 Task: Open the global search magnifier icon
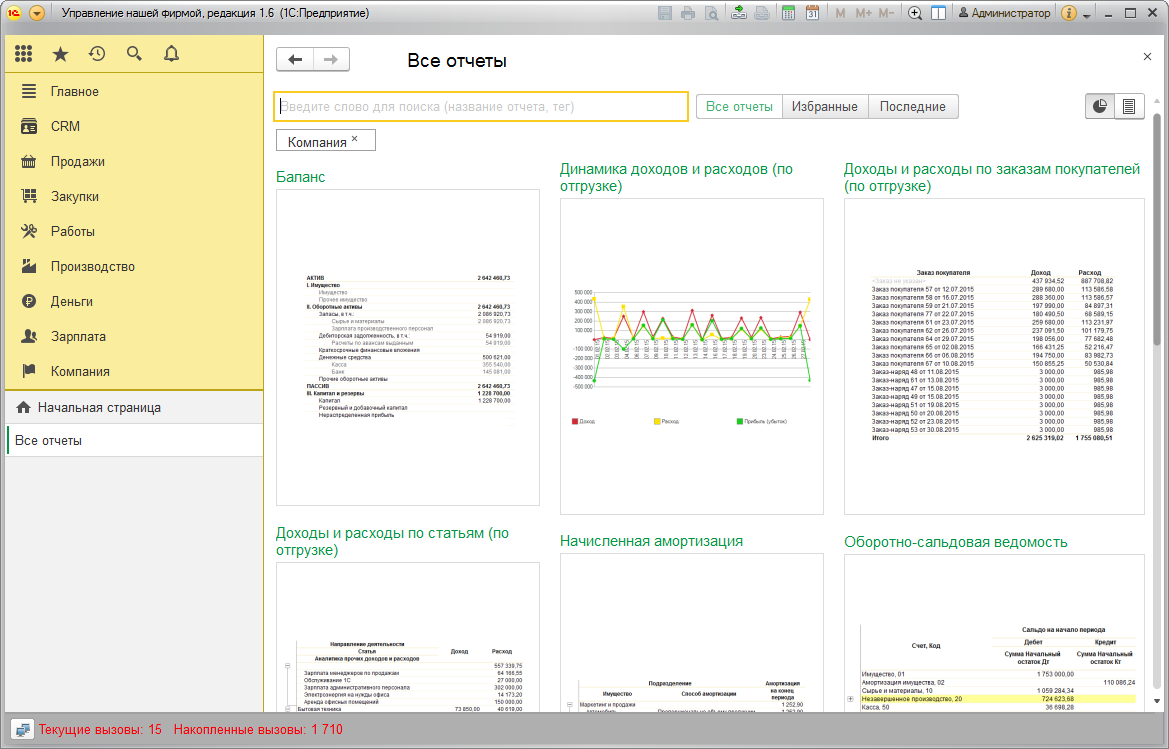click(134, 54)
